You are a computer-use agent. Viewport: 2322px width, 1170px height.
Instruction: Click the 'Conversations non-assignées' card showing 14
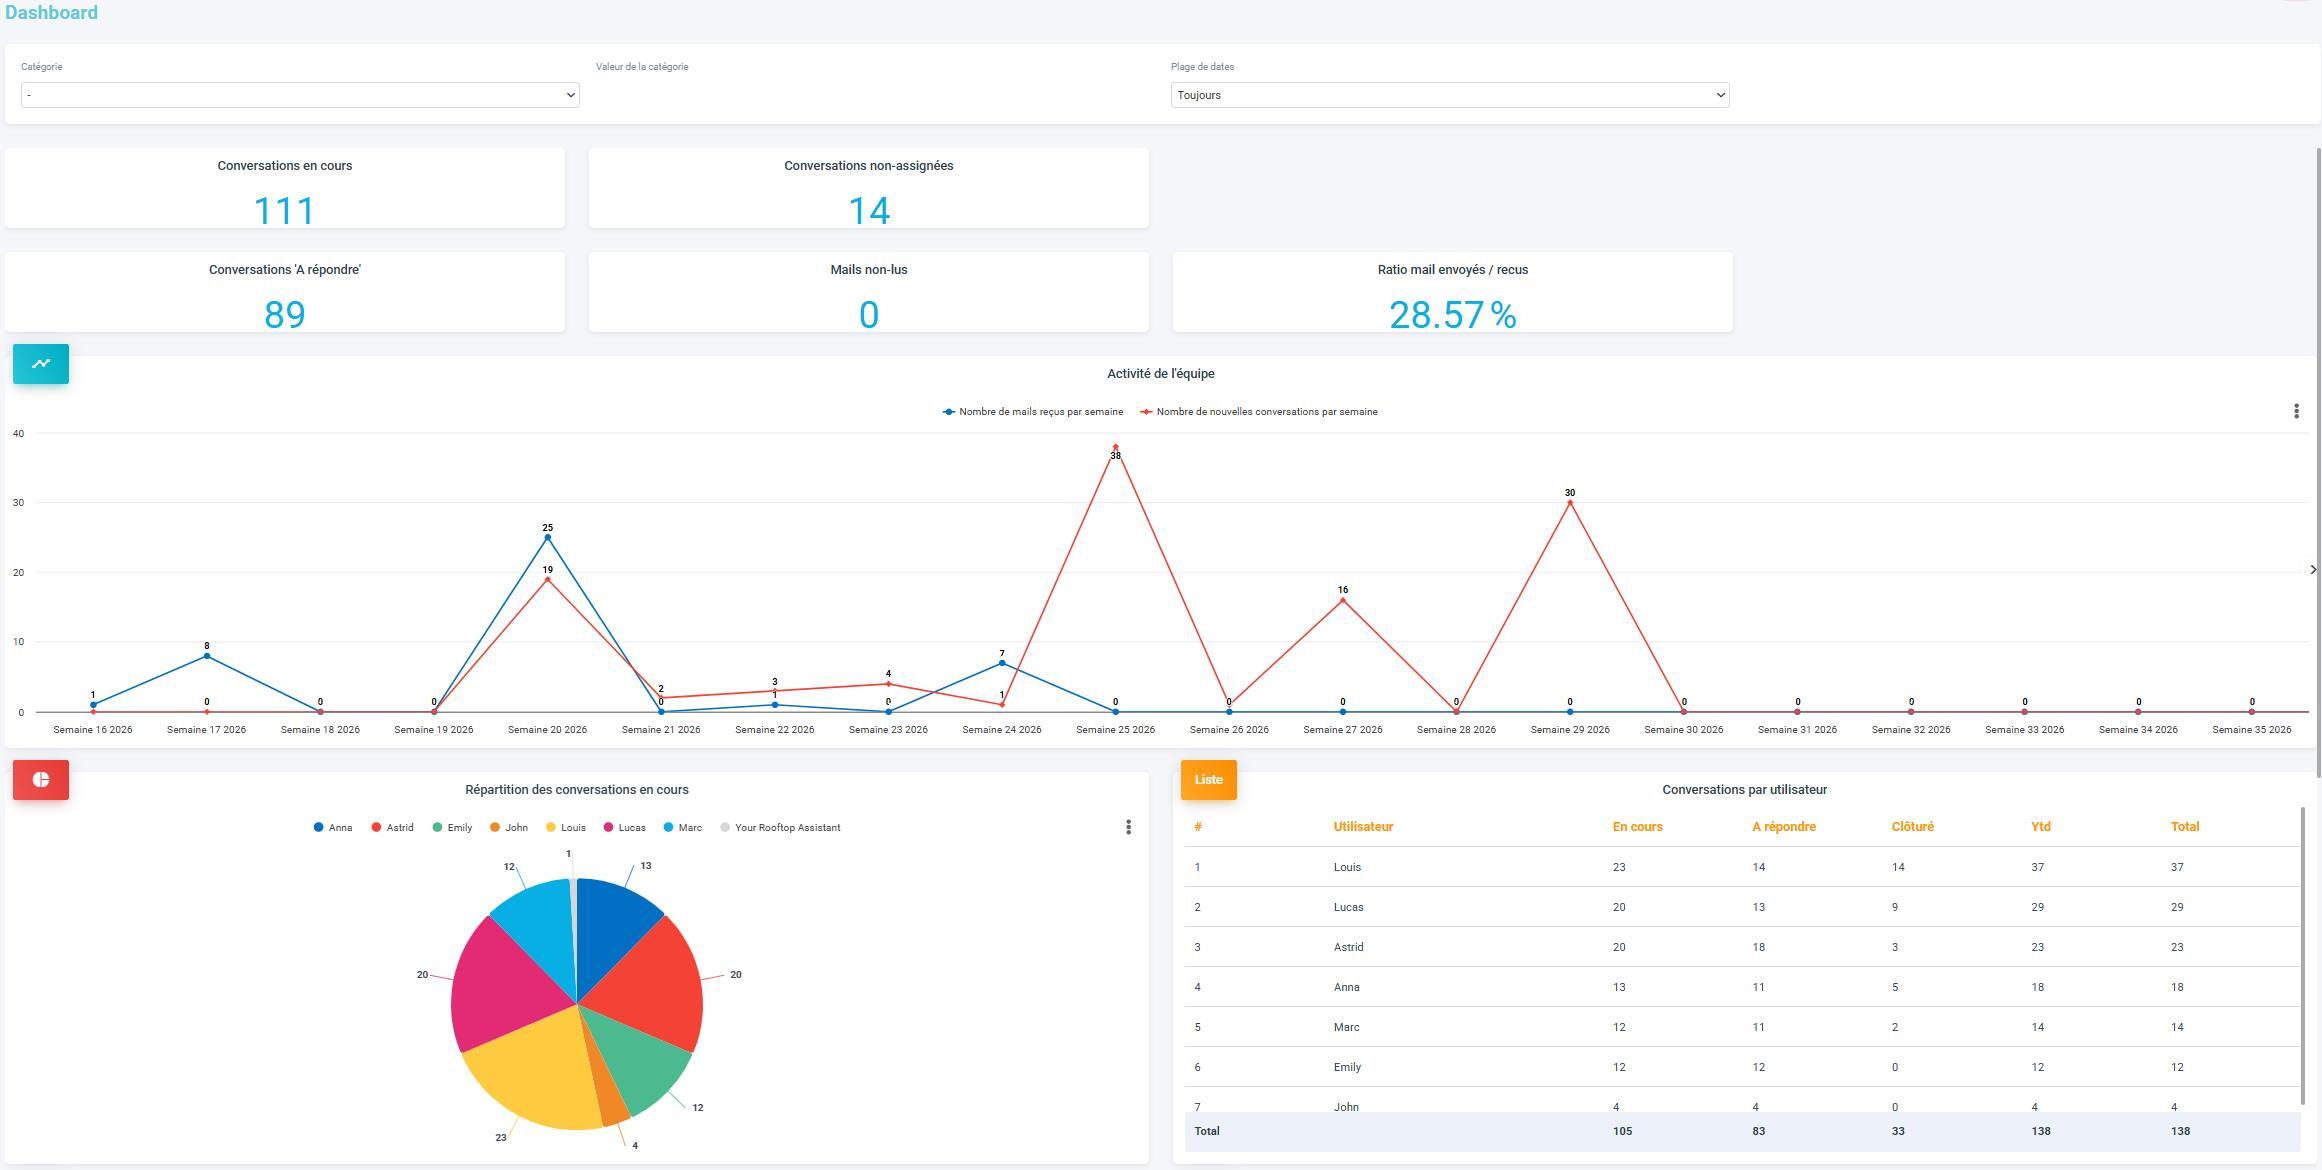coord(868,188)
